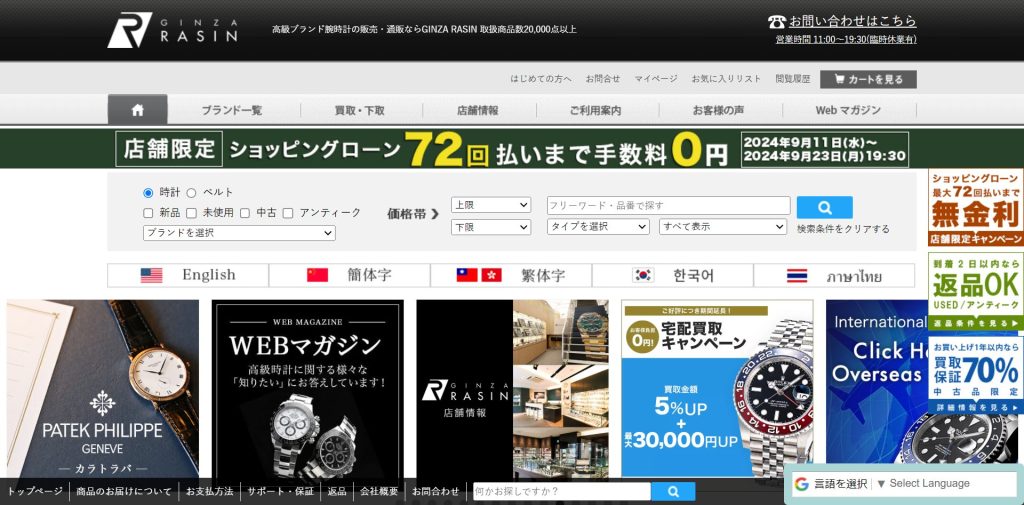This screenshot has height=505, width=1024.
Task: Click the US flag English language option
Action: (x=188, y=275)
